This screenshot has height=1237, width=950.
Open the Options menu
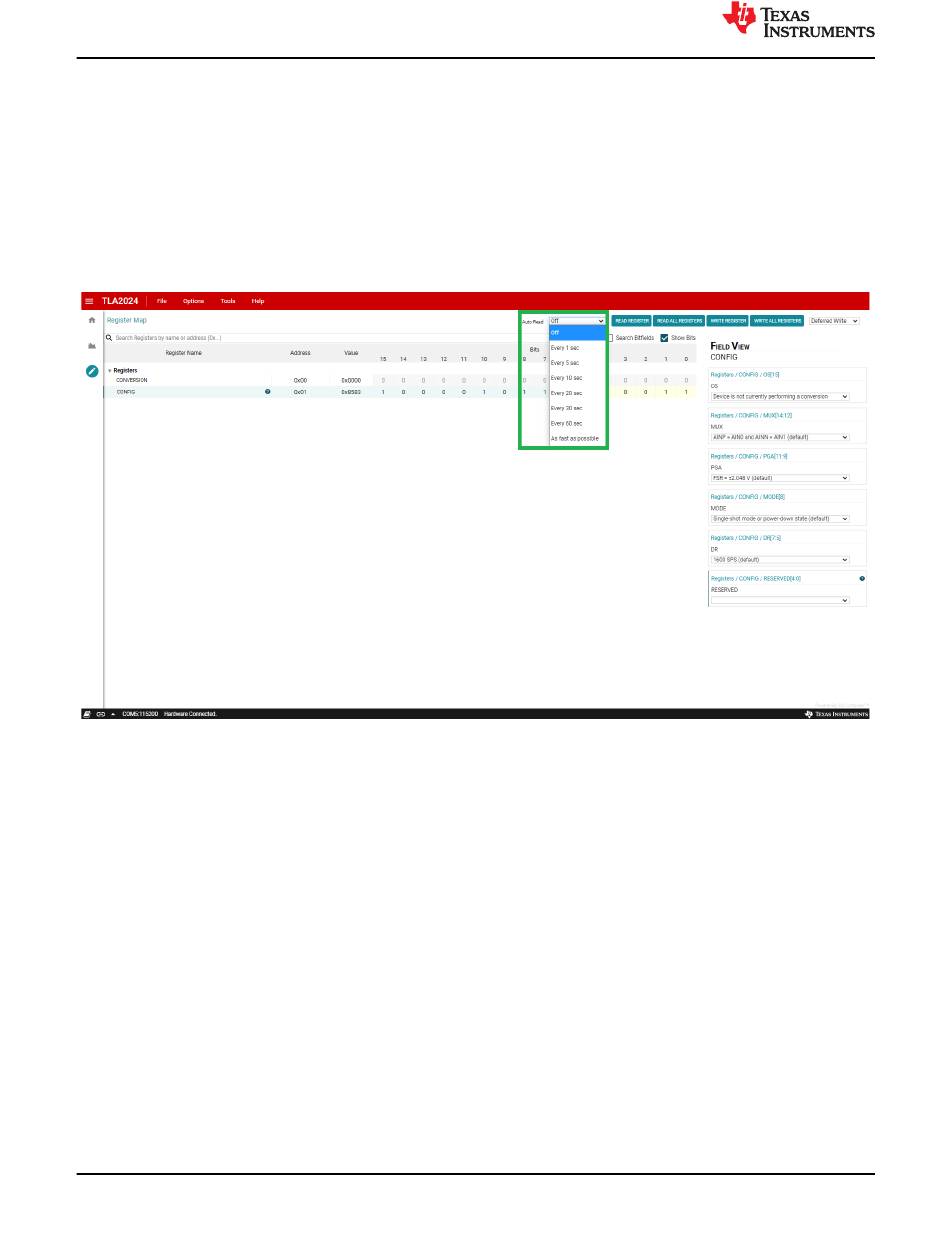click(193, 301)
